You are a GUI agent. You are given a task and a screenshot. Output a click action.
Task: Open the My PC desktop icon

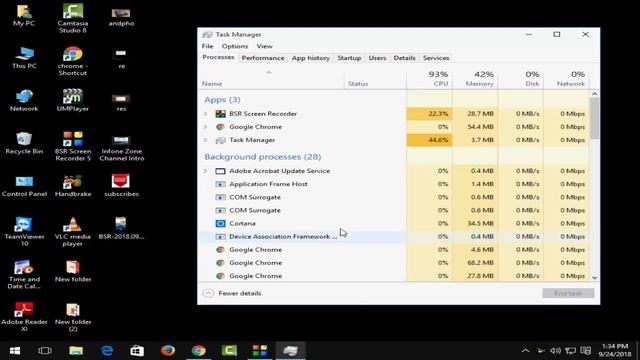tap(24, 16)
